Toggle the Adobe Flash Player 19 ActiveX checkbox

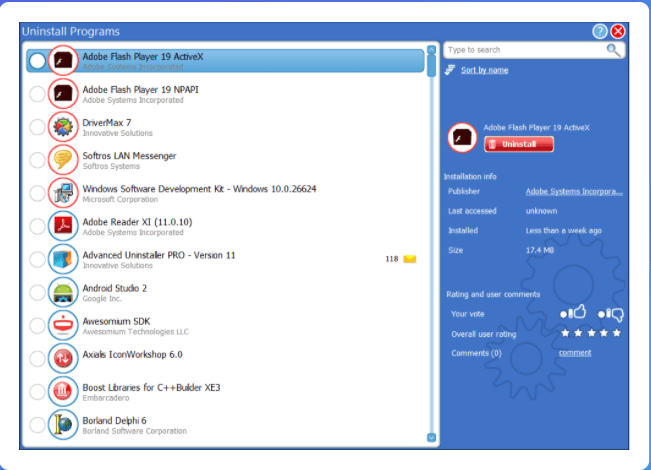tap(37, 61)
